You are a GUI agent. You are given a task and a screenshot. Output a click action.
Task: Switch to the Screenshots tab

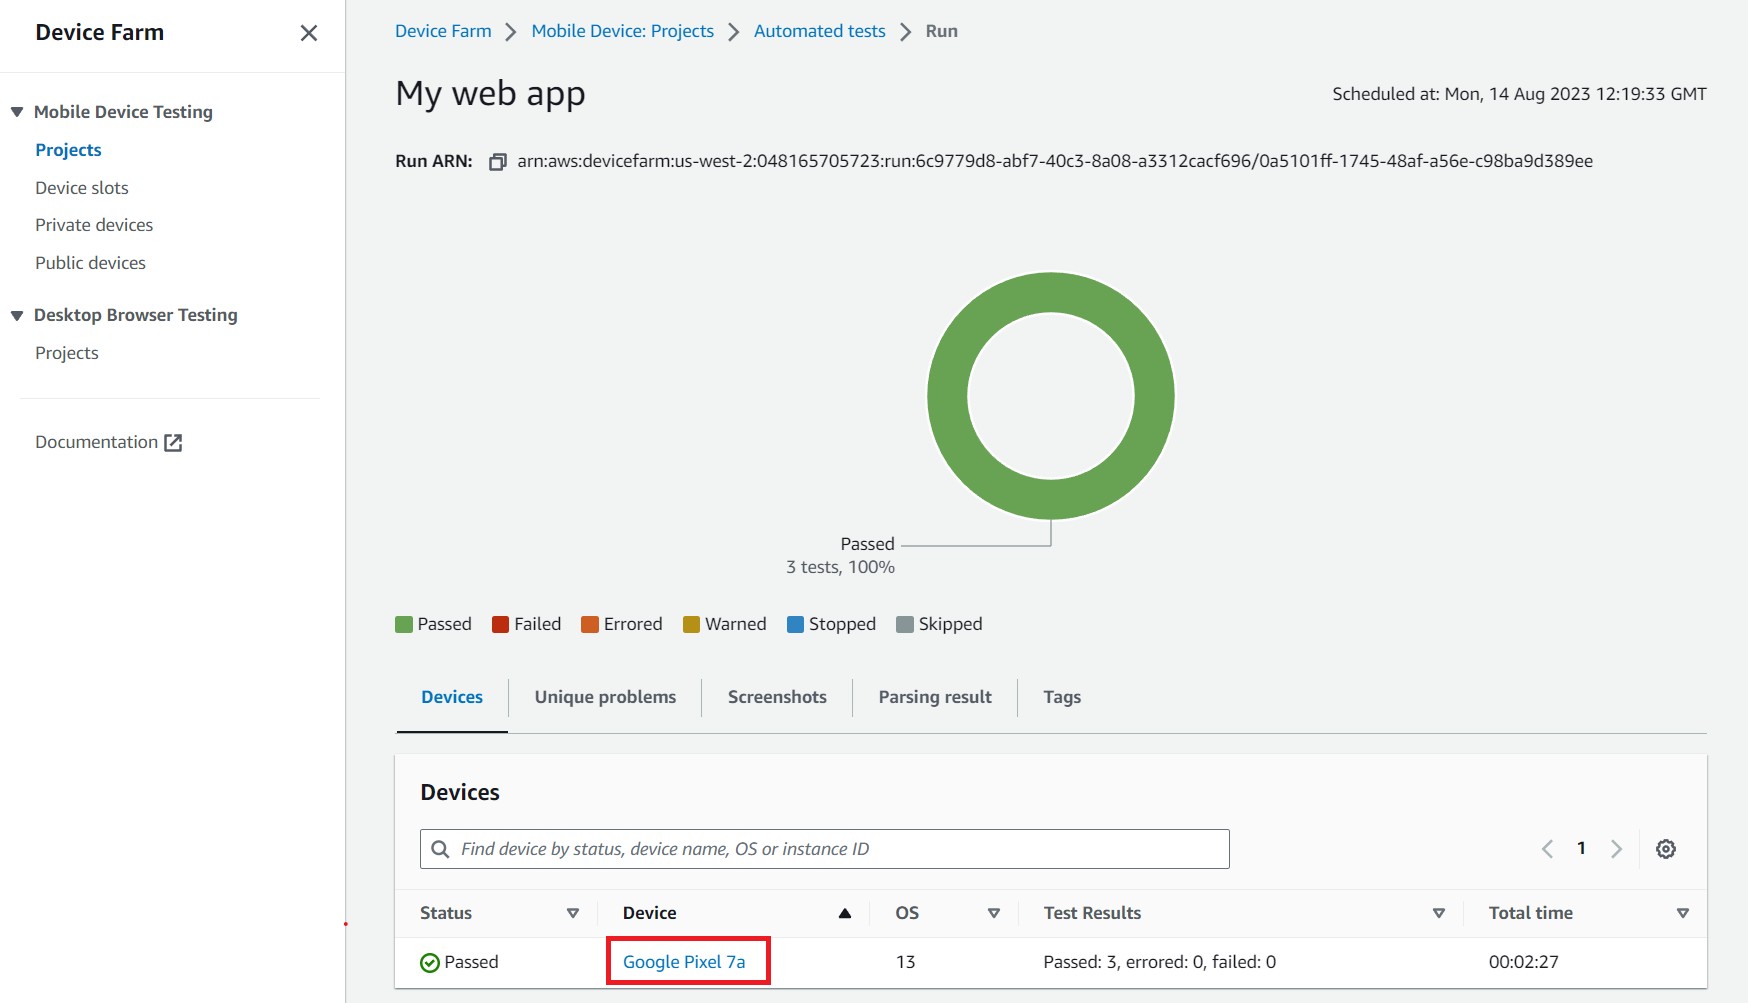pyautogui.click(x=777, y=697)
